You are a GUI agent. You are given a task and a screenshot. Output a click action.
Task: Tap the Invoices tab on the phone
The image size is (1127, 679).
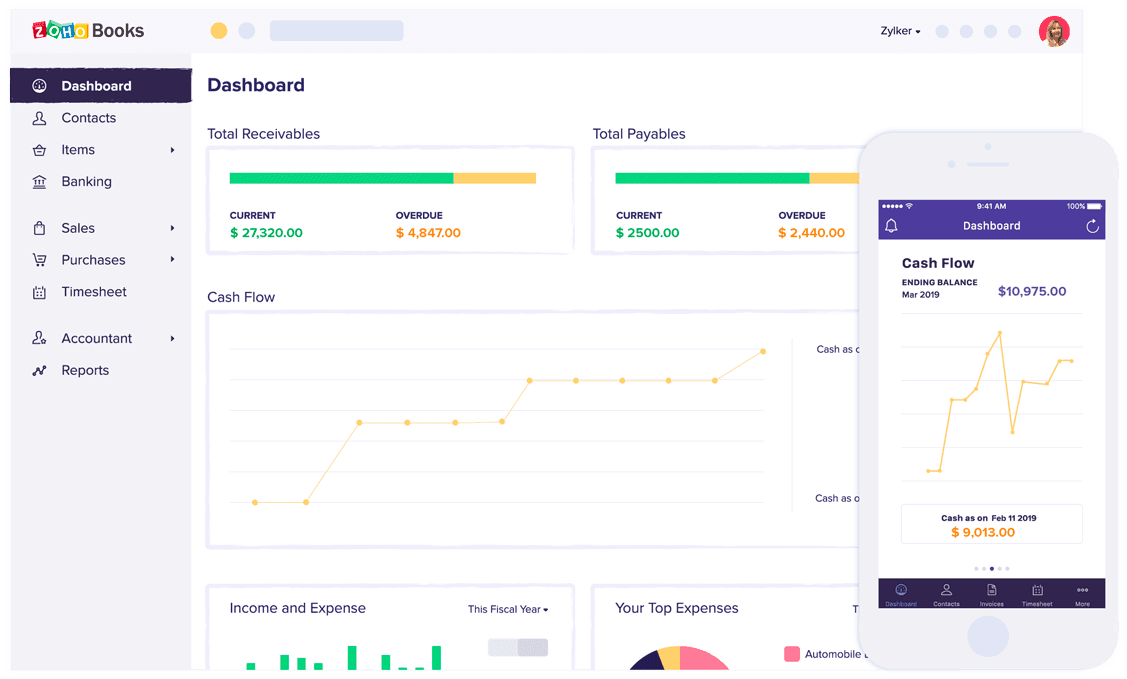pyautogui.click(x=991, y=594)
